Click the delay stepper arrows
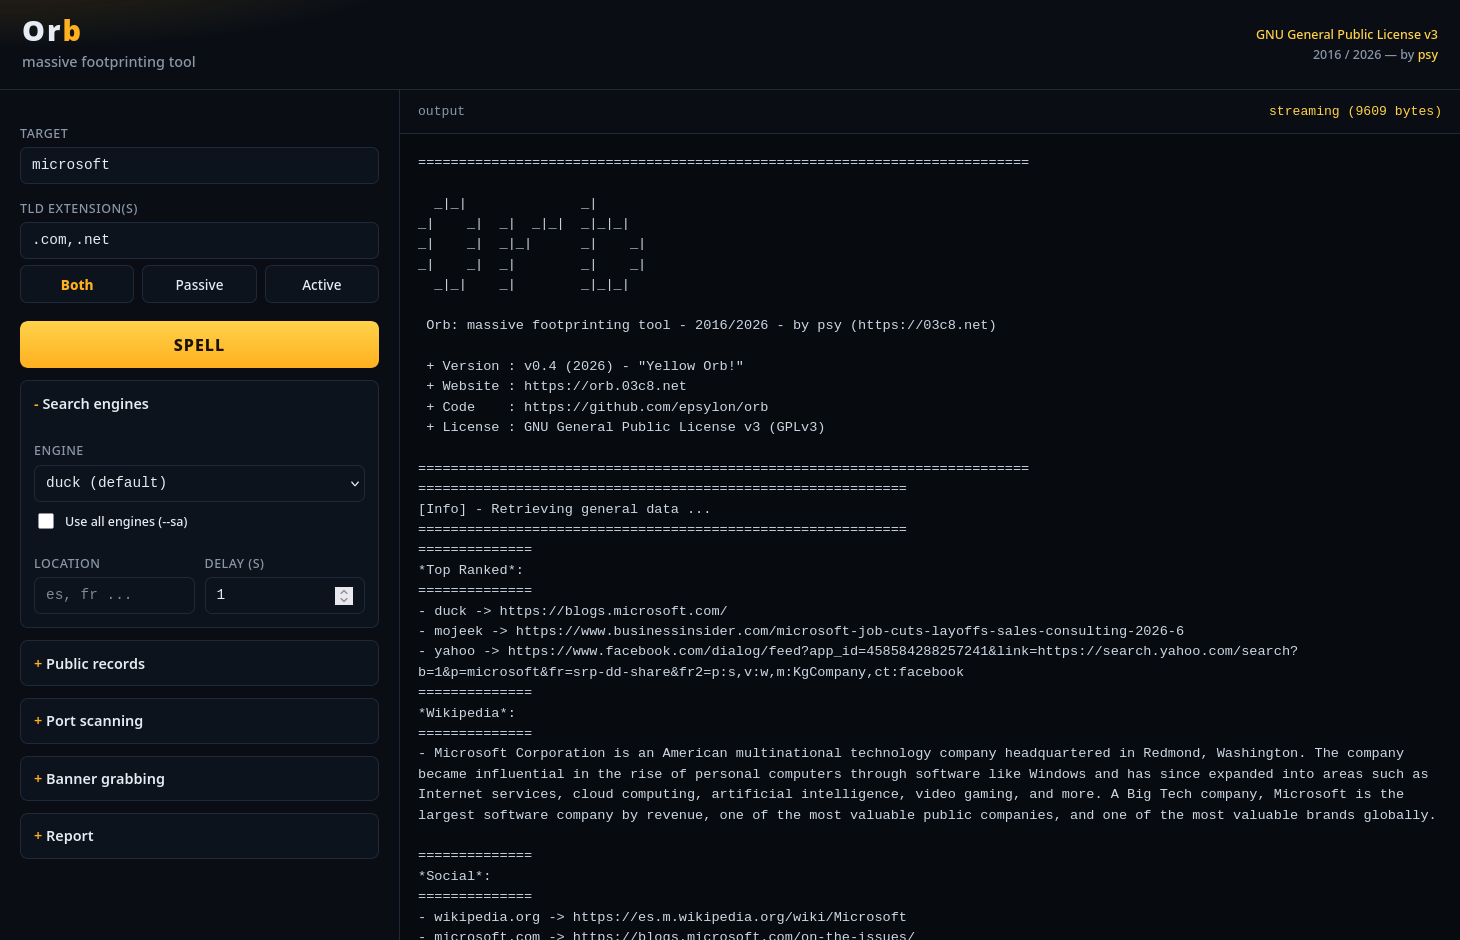Screen dimensions: 1460x940 [x=344, y=595]
